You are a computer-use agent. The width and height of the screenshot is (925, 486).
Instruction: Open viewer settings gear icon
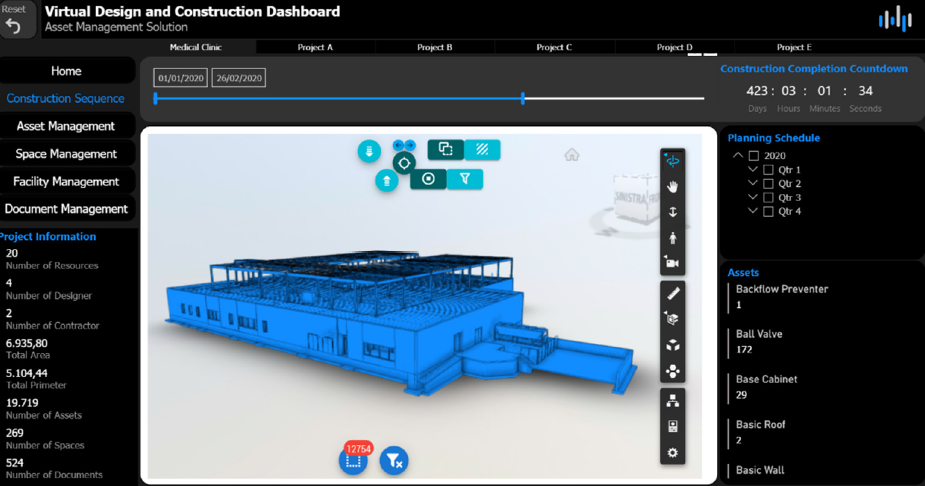coord(673,453)
